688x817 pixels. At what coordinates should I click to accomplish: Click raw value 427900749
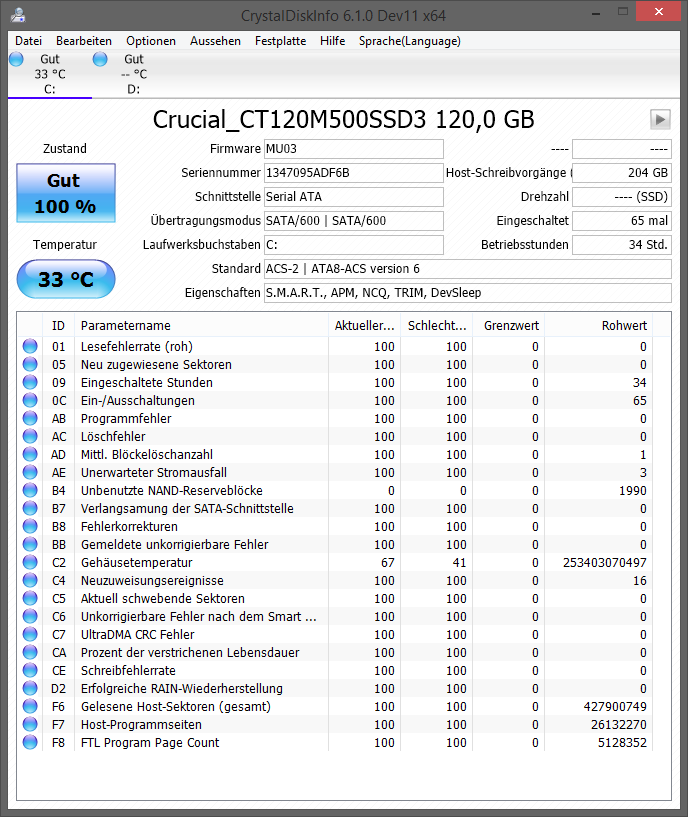point(615,707)
